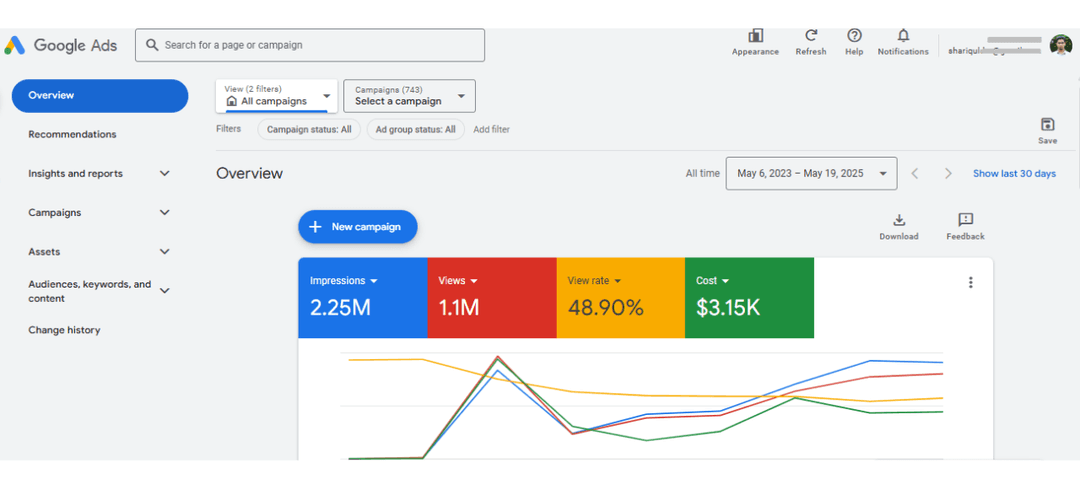Open Change history in sidebar
The image size is (1080, 489).
(x=64, y=331)
